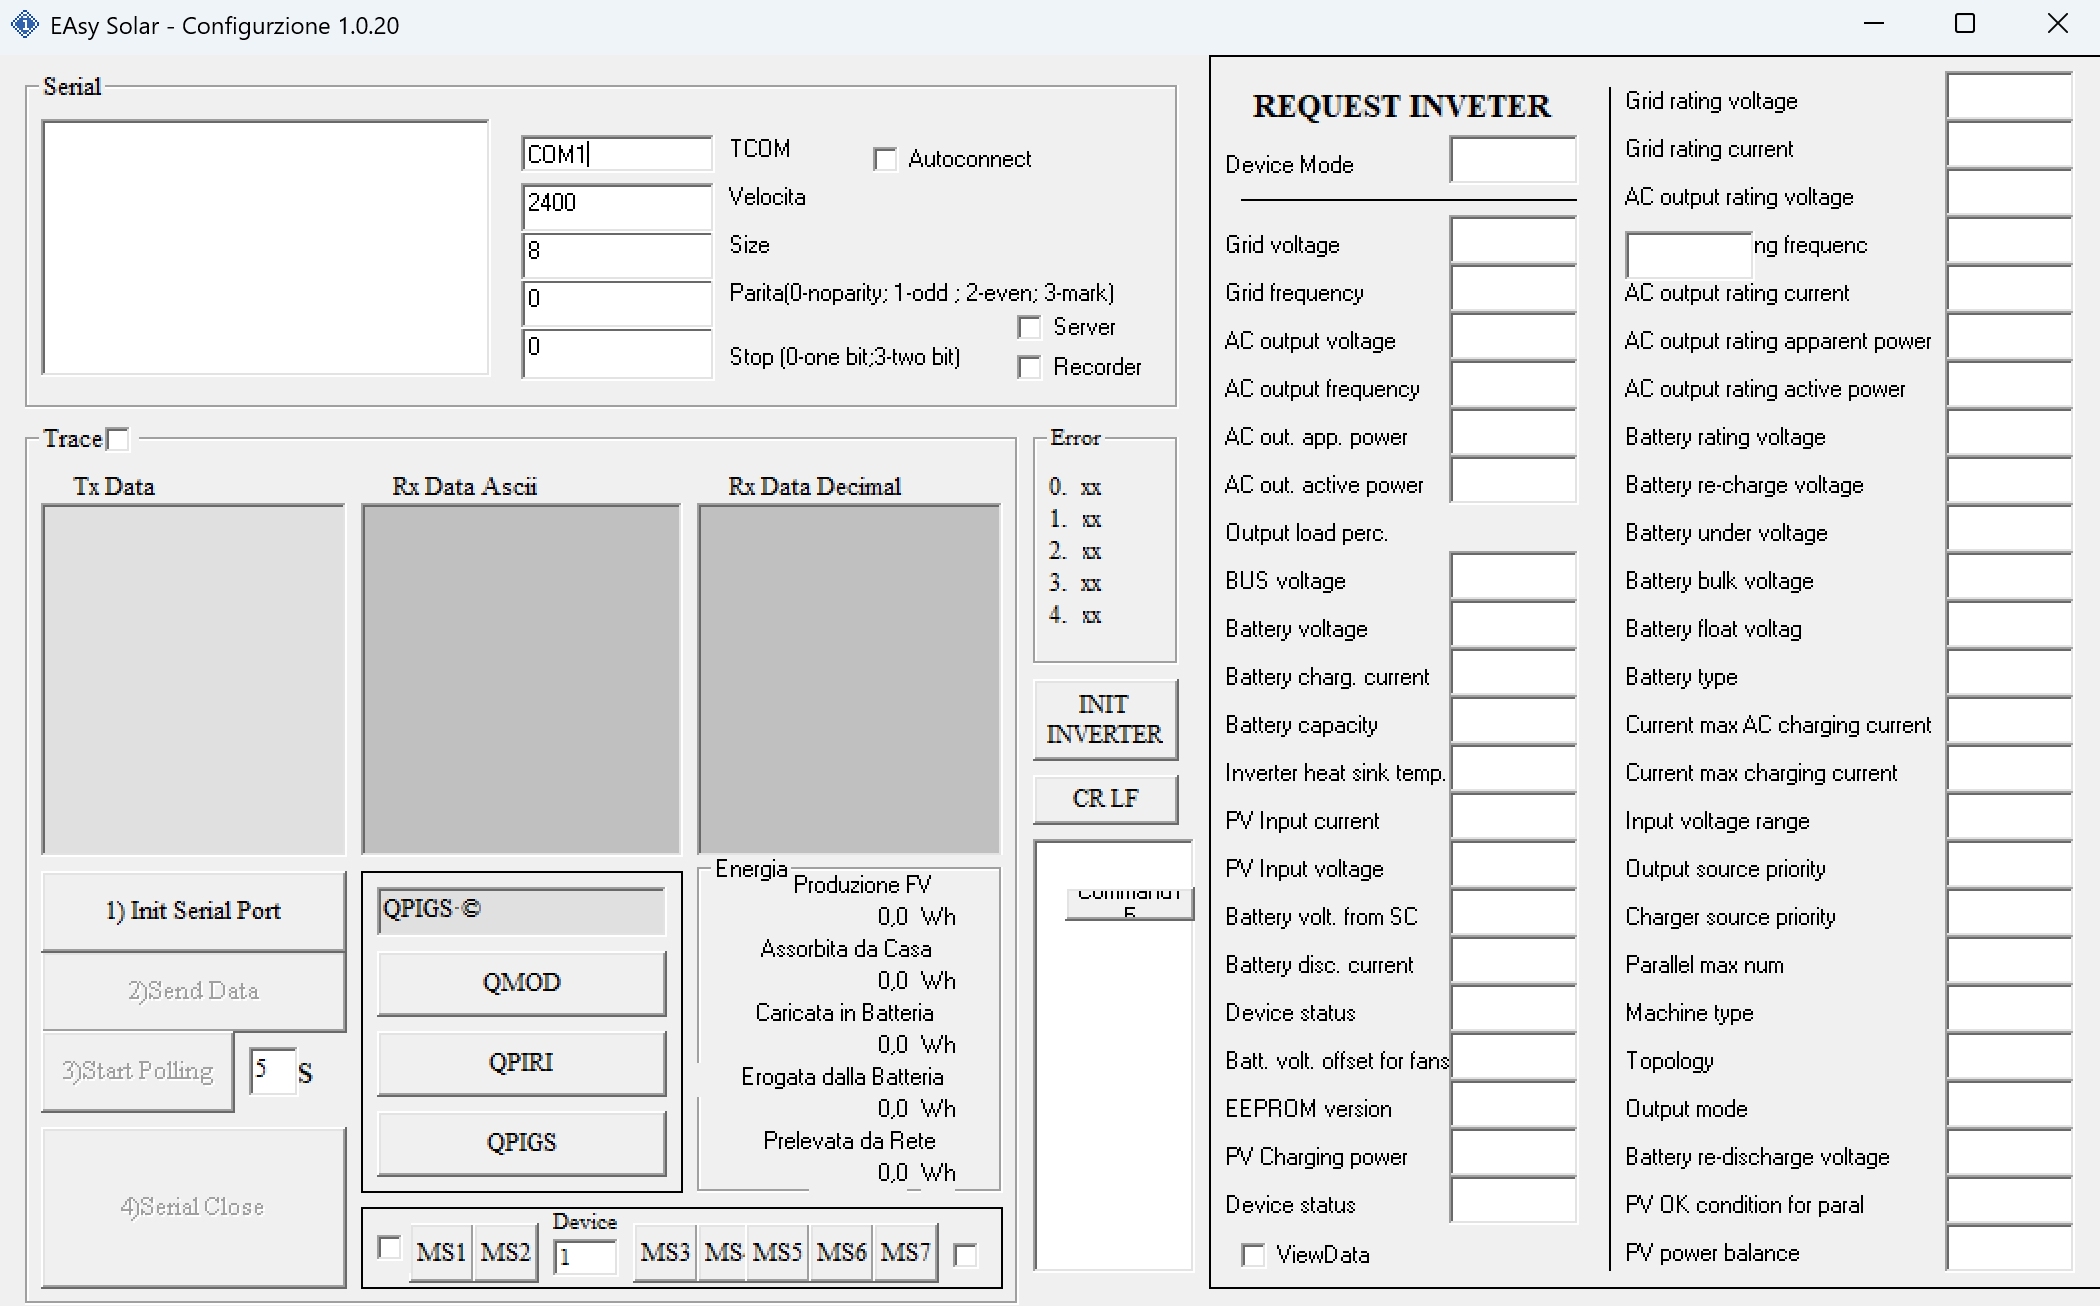Click the polling interval seconds field
This screenshot has width=2100, height=1306.
(272, 1070)
